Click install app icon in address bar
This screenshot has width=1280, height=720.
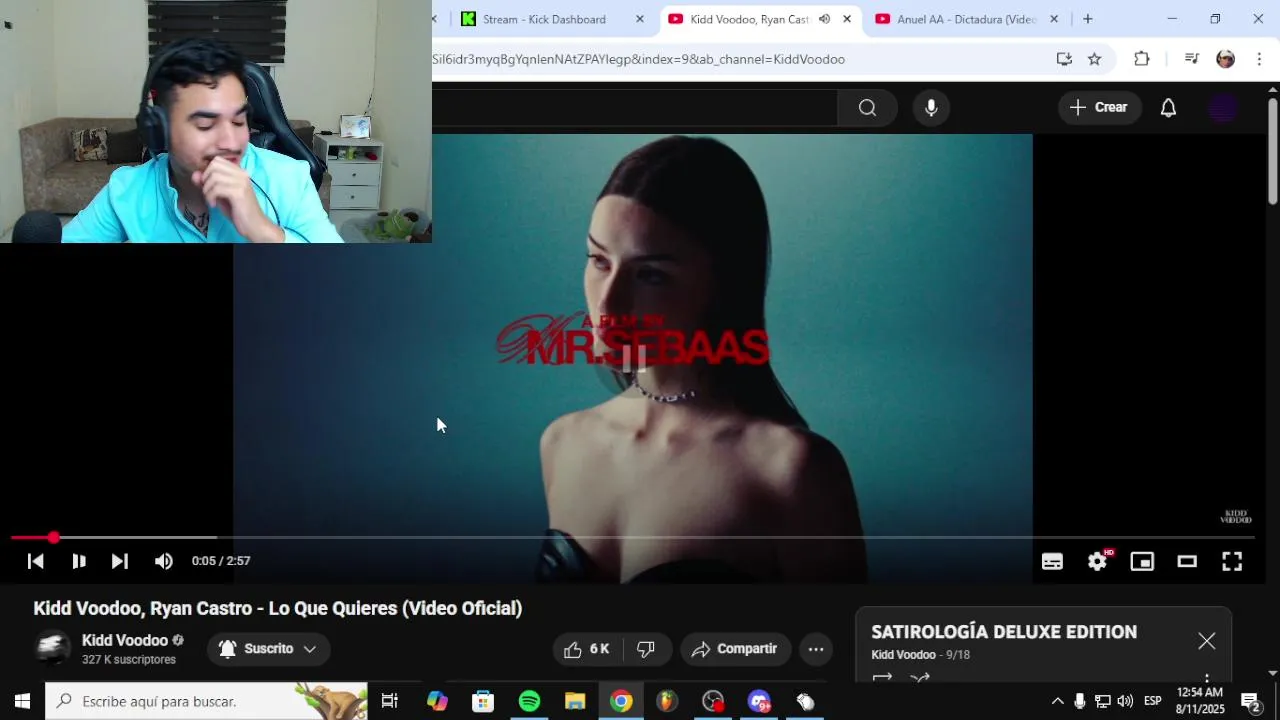(1064, 59)
